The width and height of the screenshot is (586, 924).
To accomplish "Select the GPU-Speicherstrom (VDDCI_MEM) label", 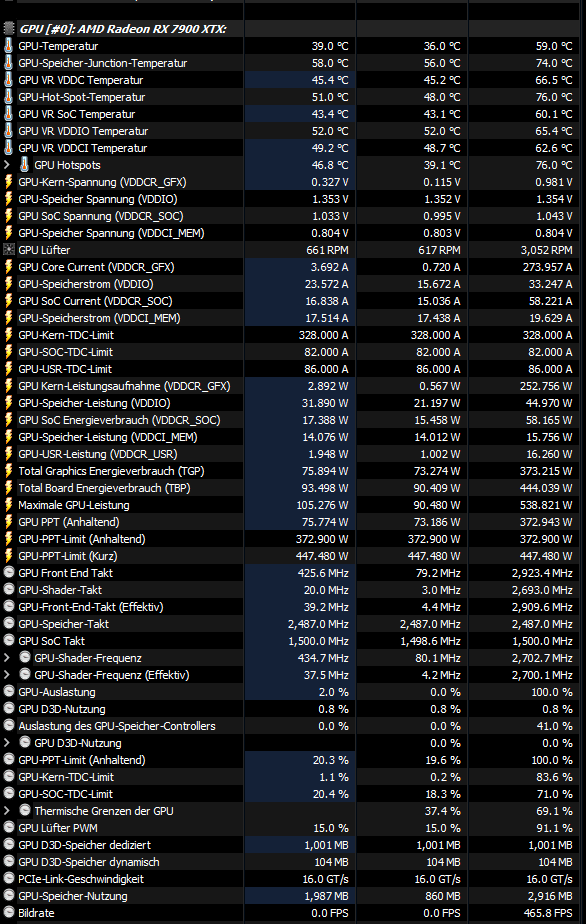I will click(99, 318).
